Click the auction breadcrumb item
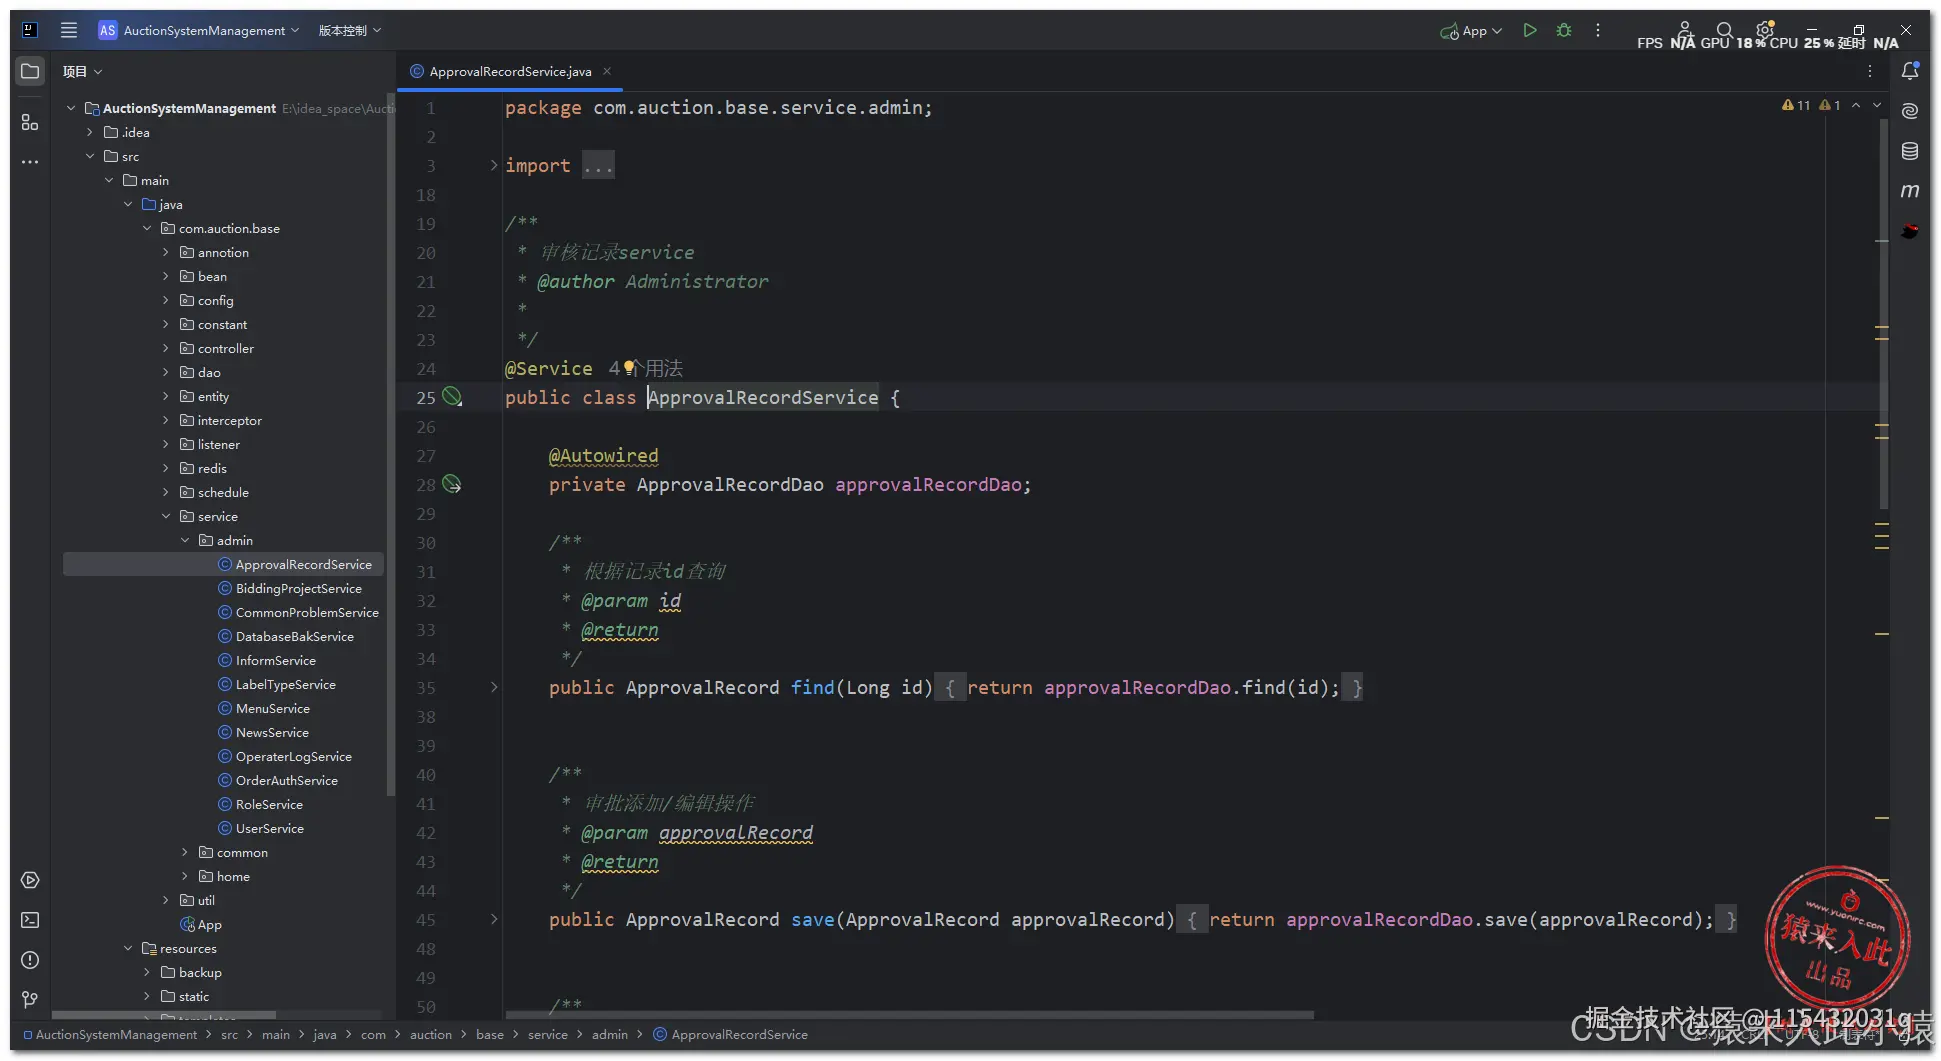The height and width of the screenshot is (1061, 1941). (x=430, y=1034)
